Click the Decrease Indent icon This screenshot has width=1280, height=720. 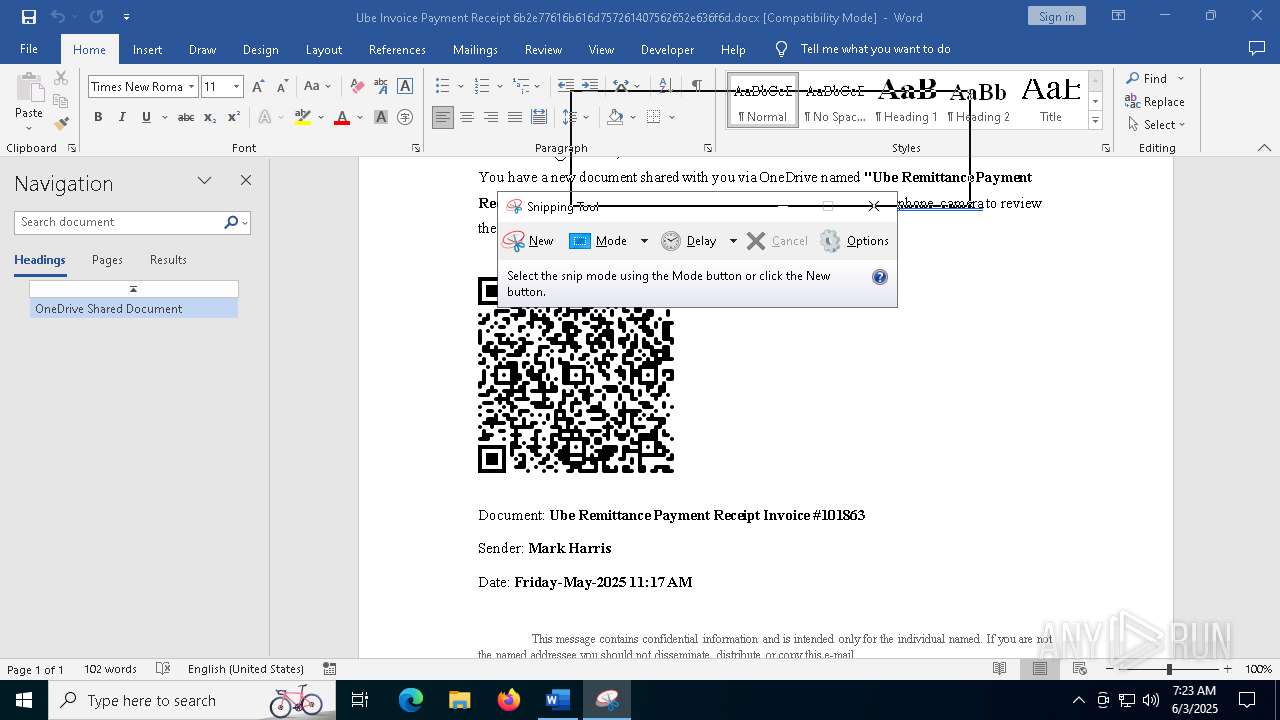(x=566, y=86)
